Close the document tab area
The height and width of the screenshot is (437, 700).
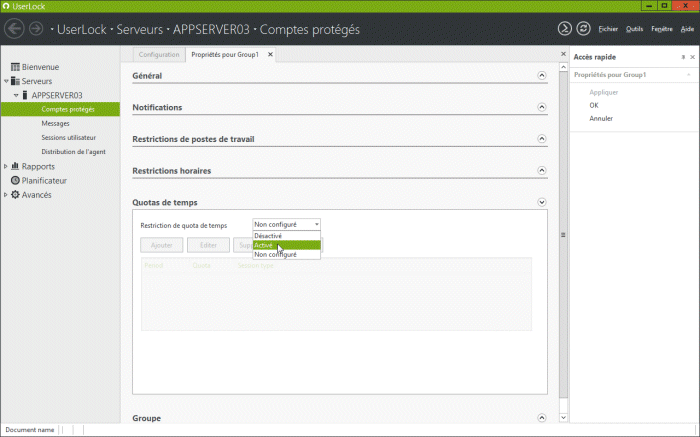pos(563,54)
